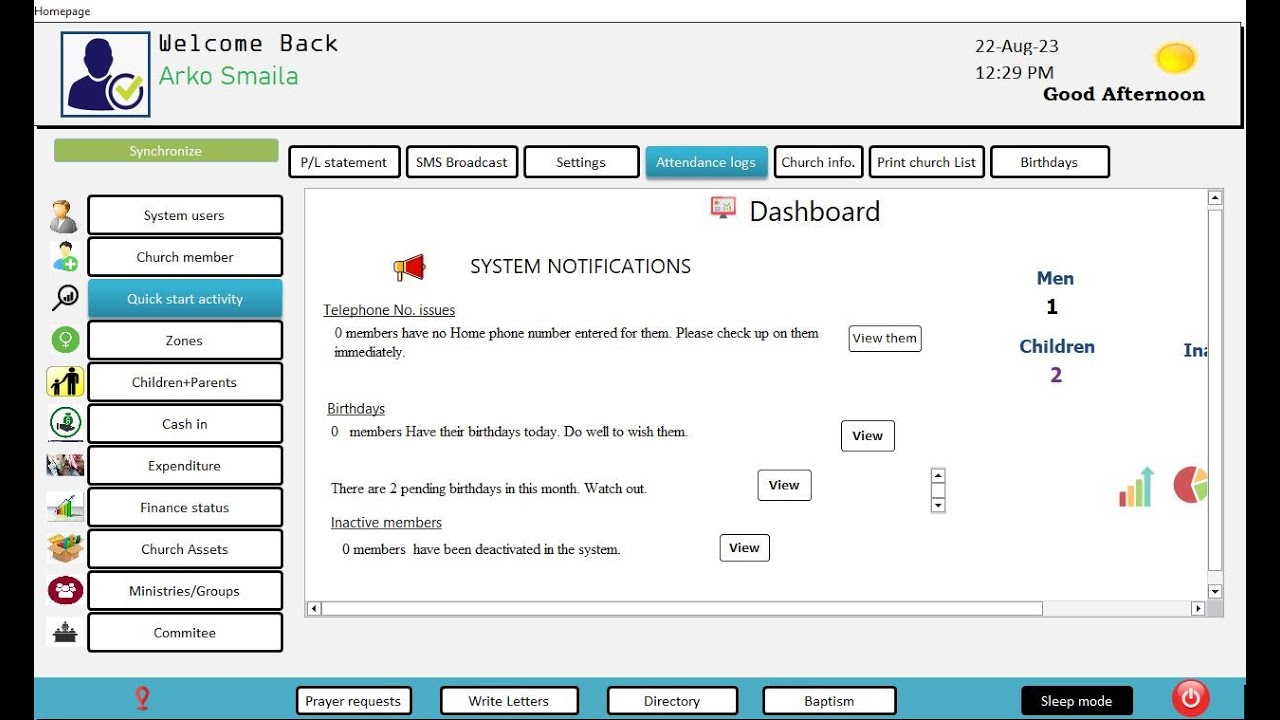The width and height of the screenshot is (1280, 720).
Task: Click the bar chart statistics icon
Action: [1136, 487]
